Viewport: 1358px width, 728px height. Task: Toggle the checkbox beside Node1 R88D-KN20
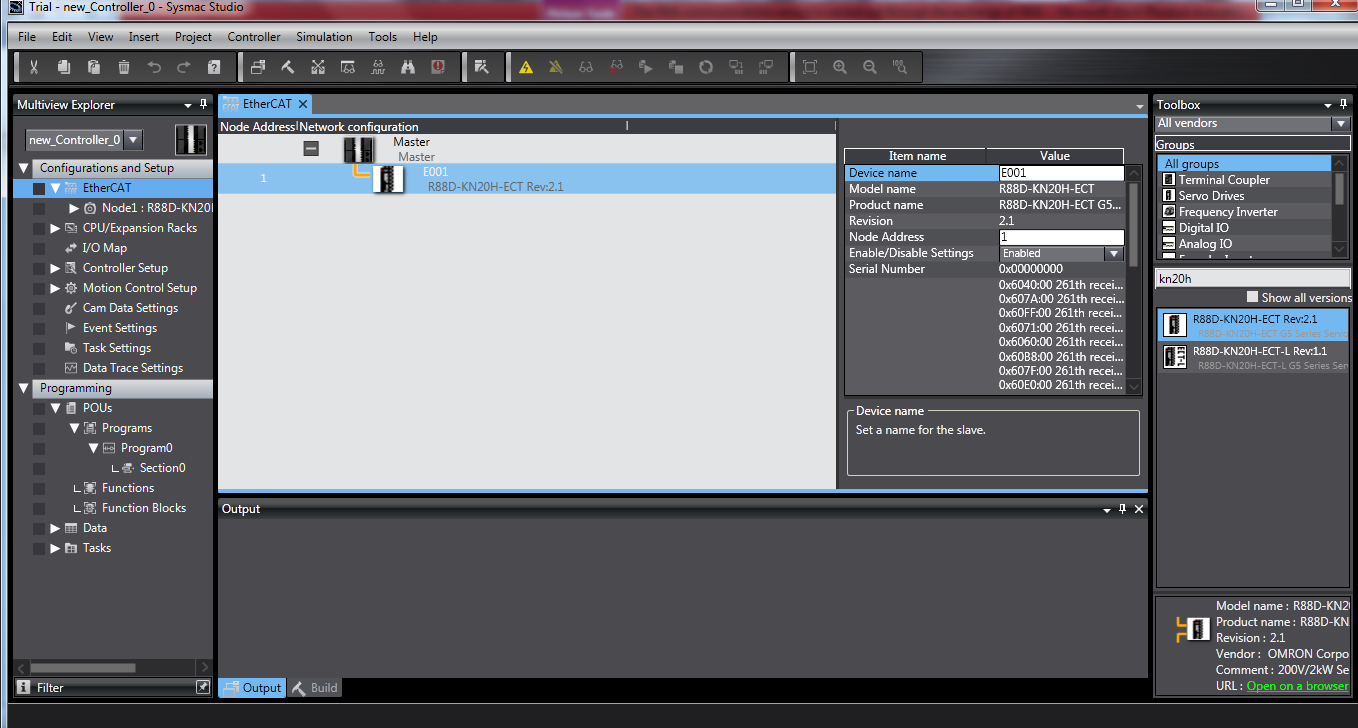39,208
